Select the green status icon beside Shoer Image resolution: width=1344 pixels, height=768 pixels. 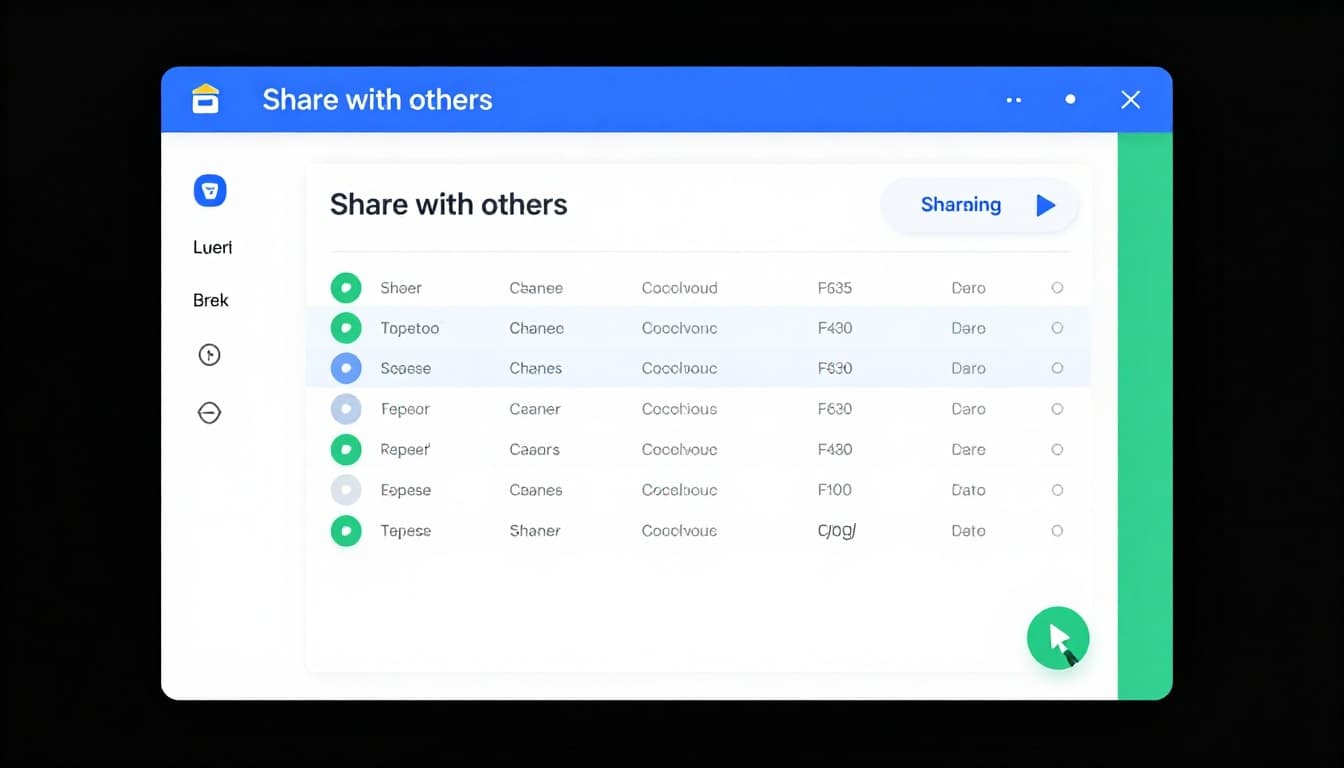tap(346, 287)
